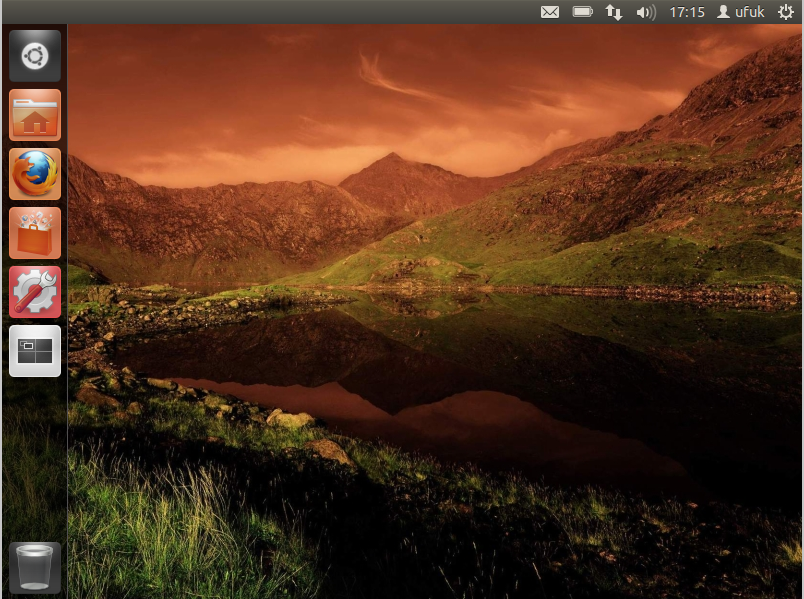Open the Ubuntu Software Center

34,232
